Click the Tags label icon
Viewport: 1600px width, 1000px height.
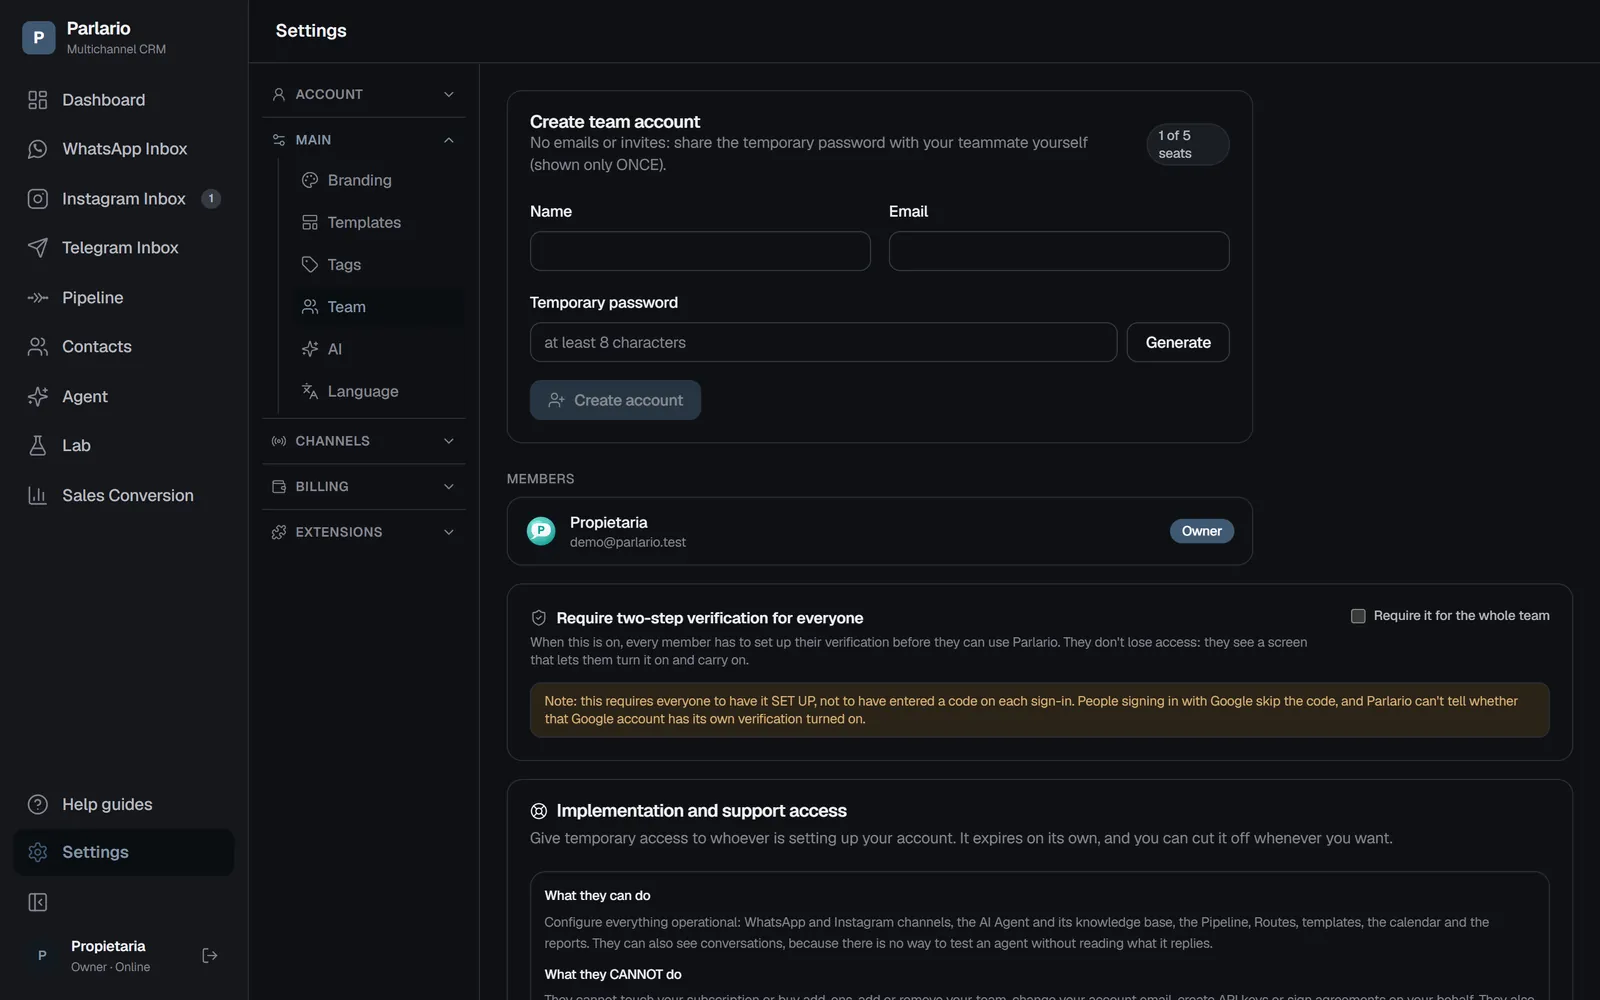[310, 265]
